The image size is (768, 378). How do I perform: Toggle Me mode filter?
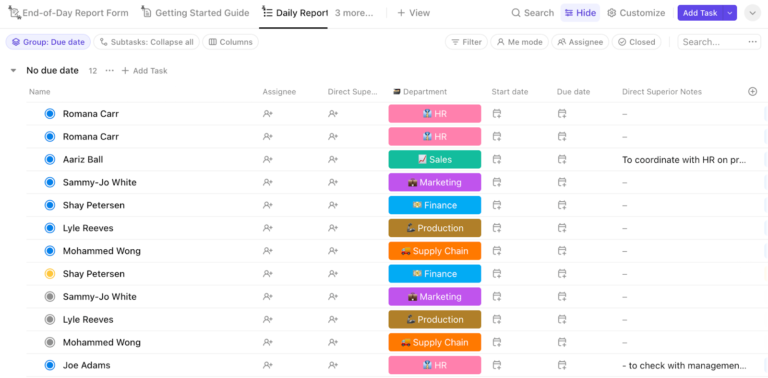[520, 42]
